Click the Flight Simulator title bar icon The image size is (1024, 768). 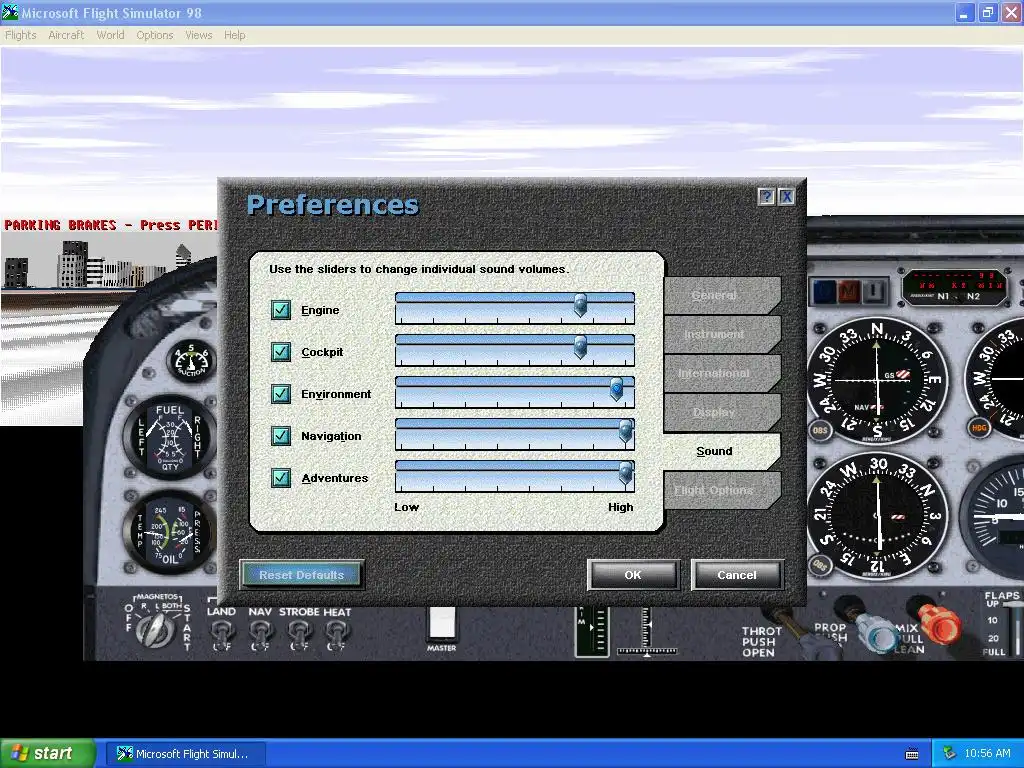[x=10, y=12]
